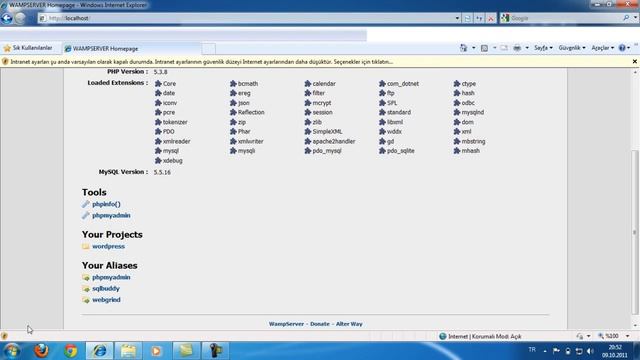Open the Windows Start menu

(12, 351)
